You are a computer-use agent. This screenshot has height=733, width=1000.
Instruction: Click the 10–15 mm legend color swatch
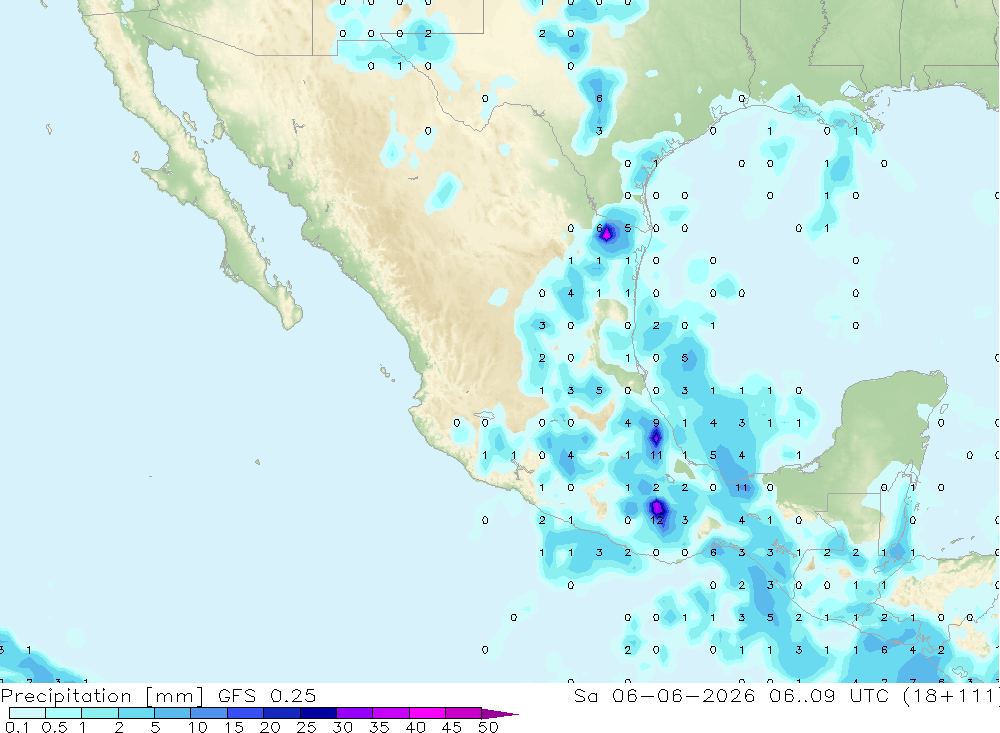[209, 713]
